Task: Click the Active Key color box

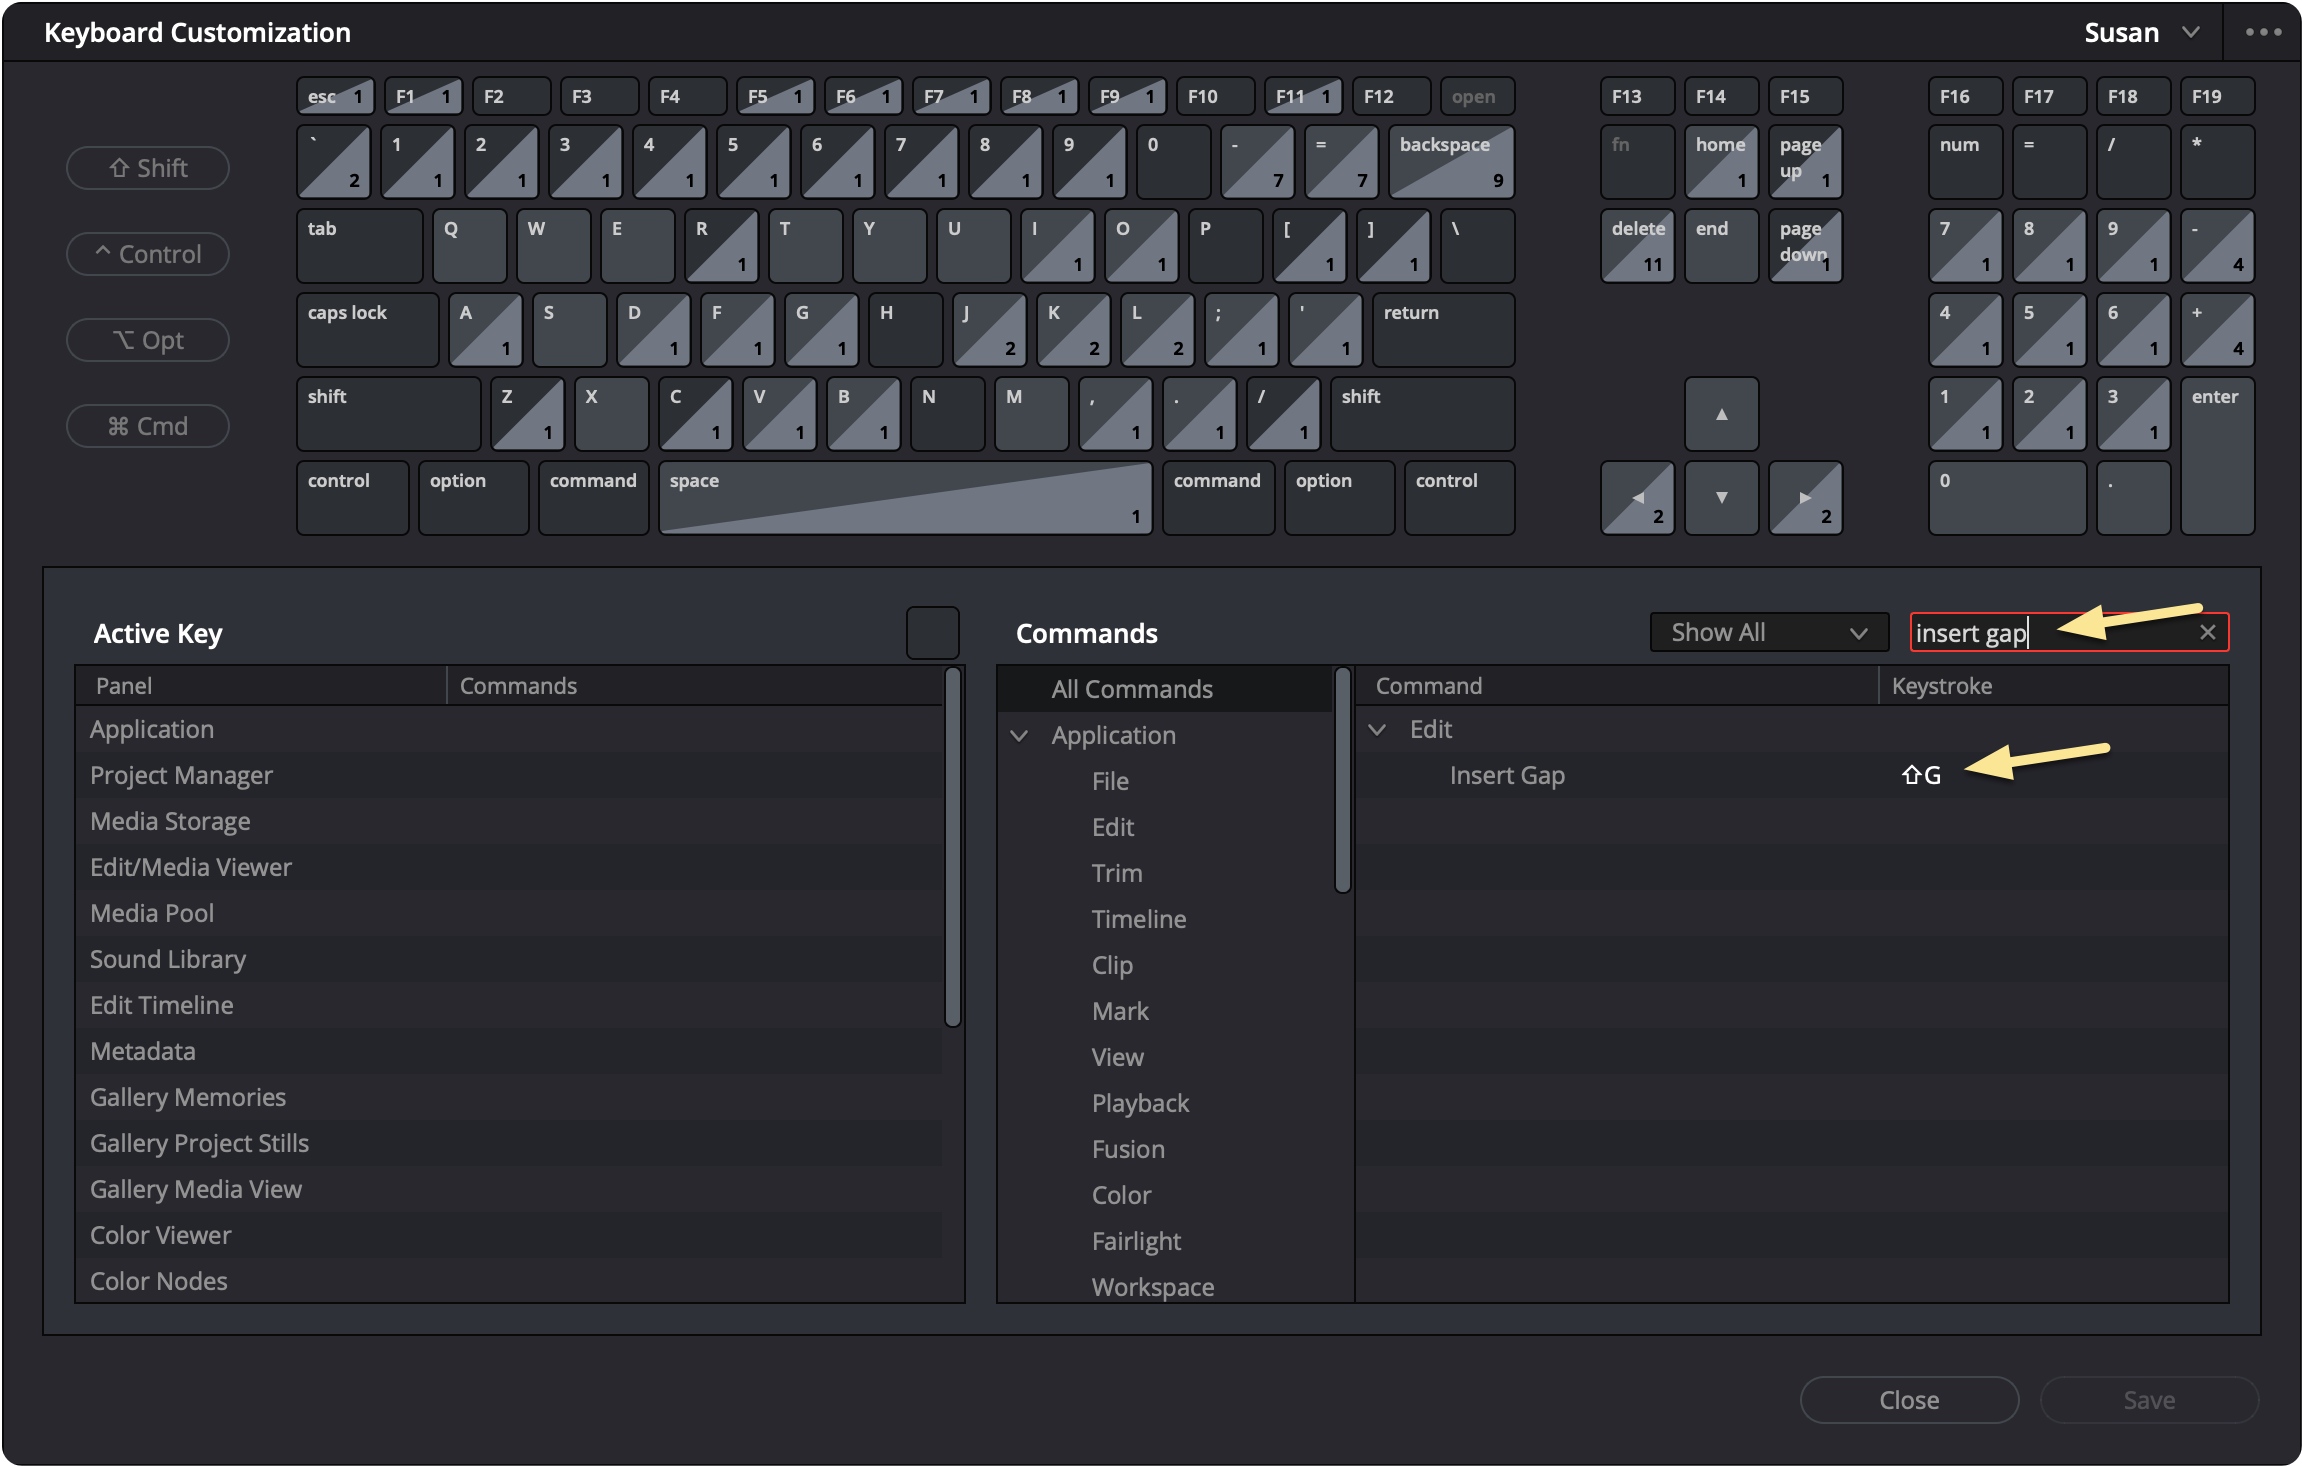Action: [932, 633]
